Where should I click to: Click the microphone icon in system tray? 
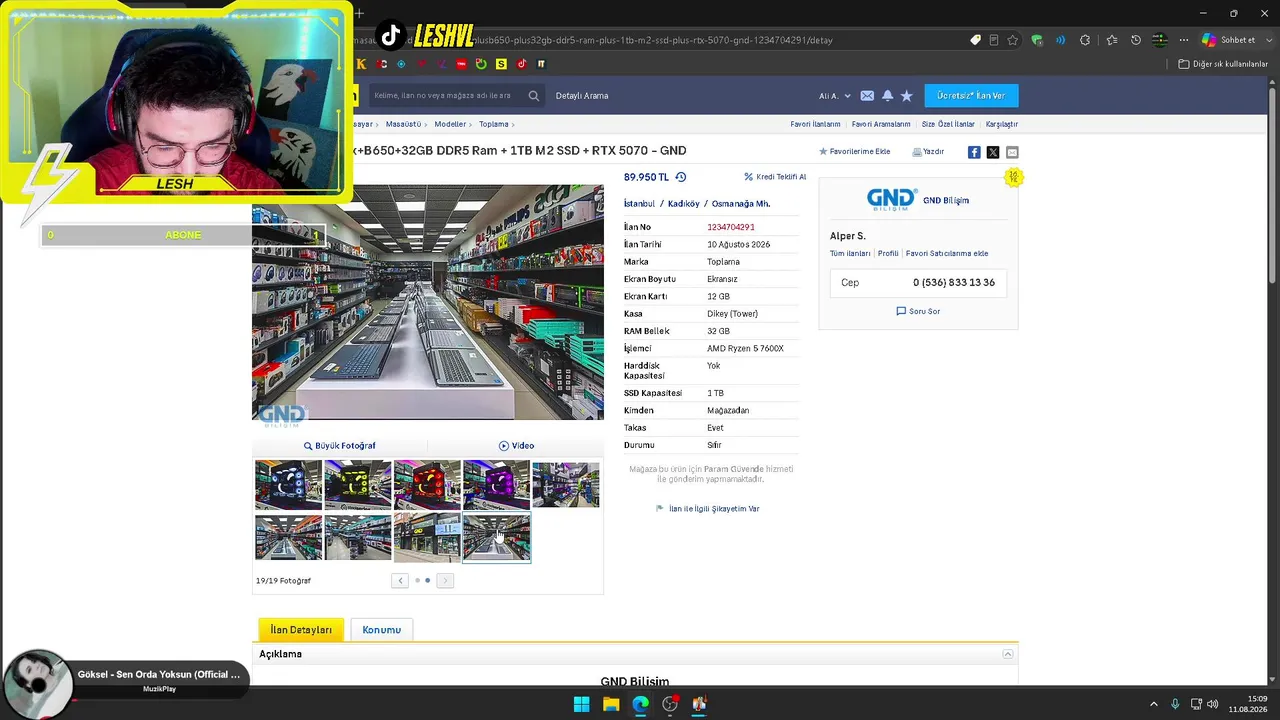[x=1175, y=704]
